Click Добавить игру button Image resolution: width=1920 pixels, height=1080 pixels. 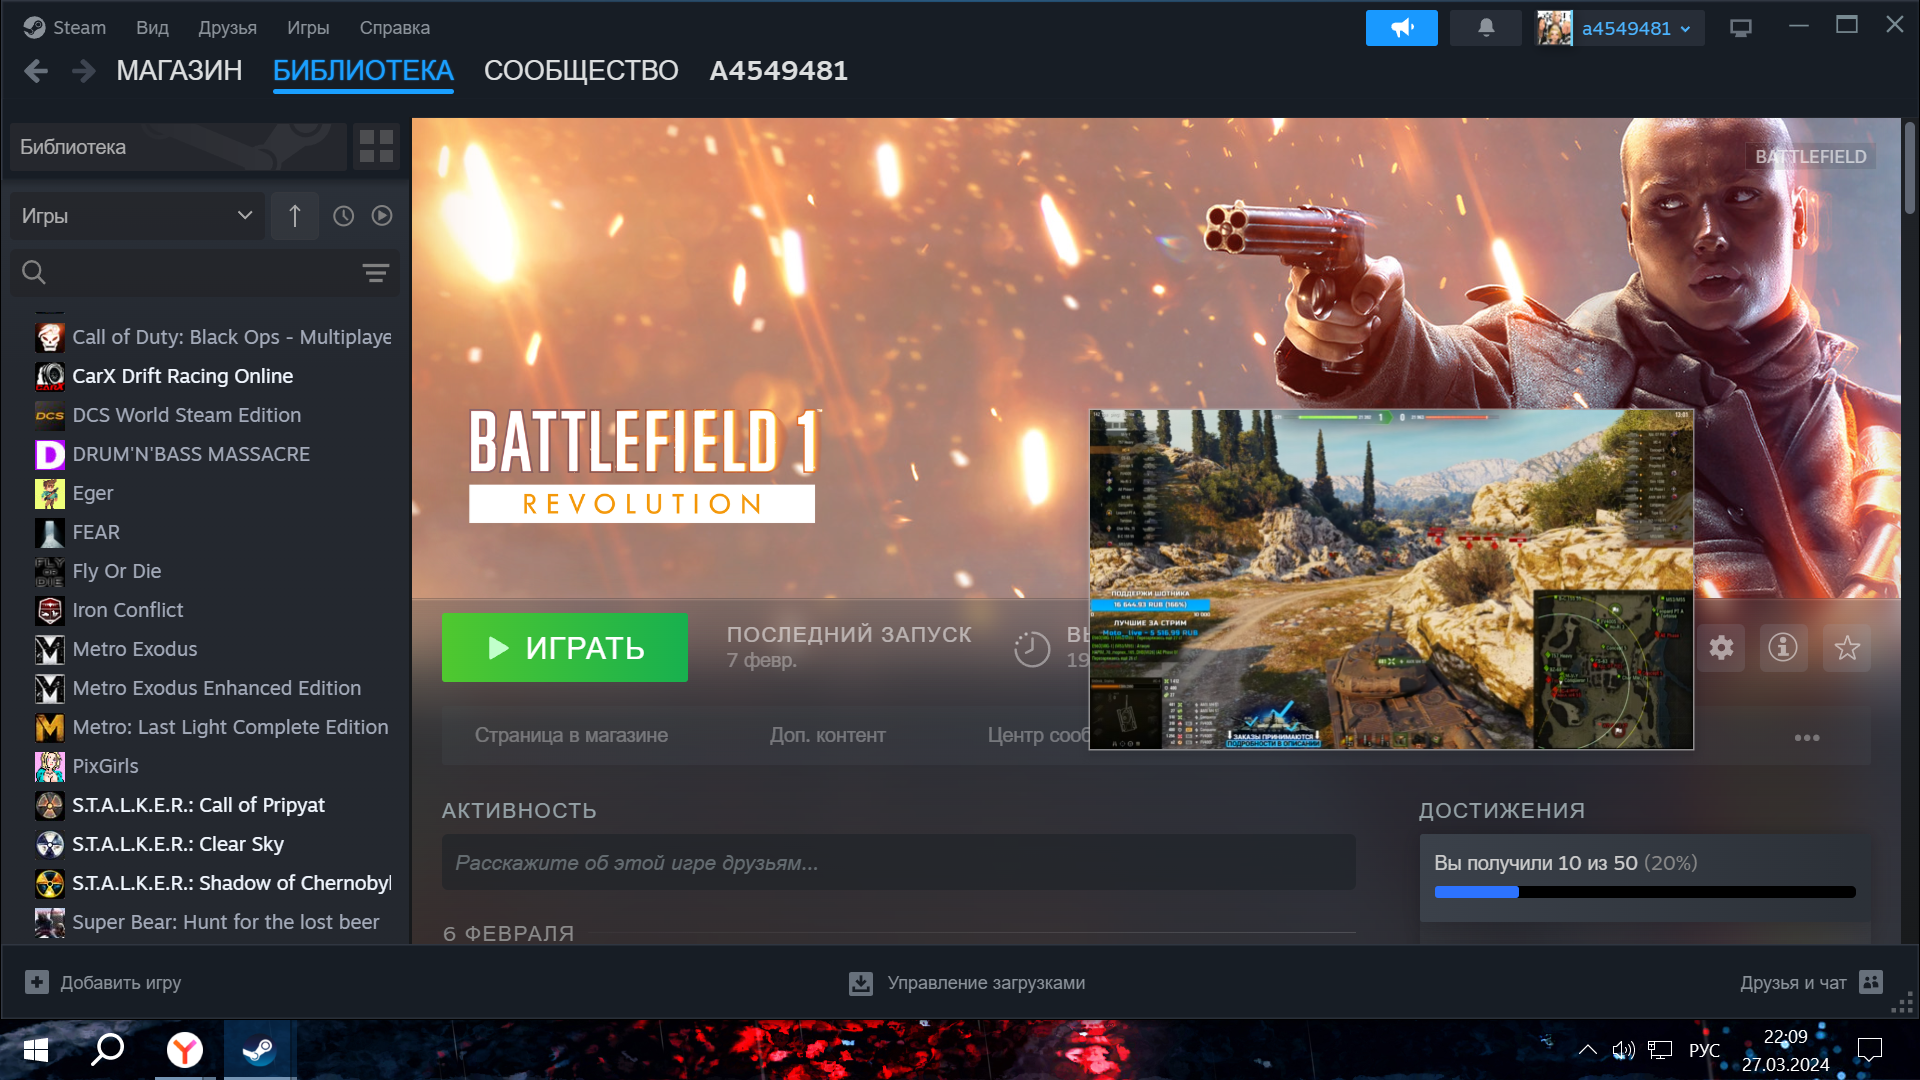103,982
